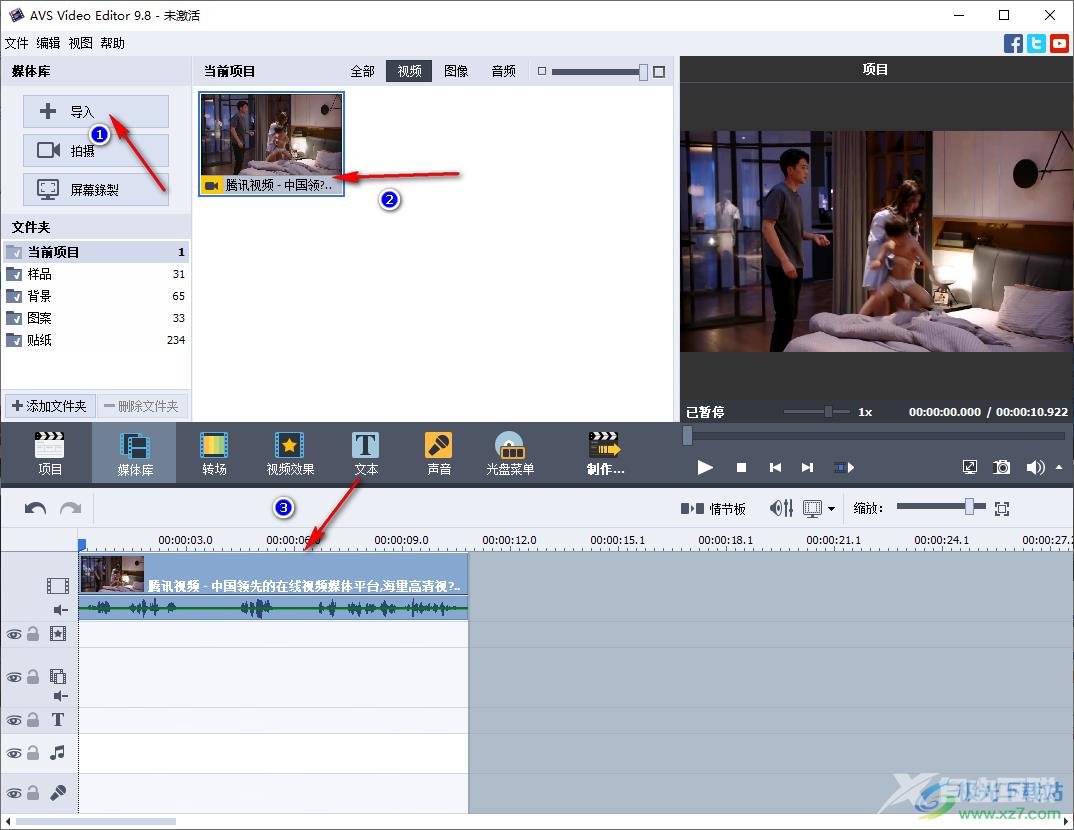Lock the video effects track

(33, 634)
